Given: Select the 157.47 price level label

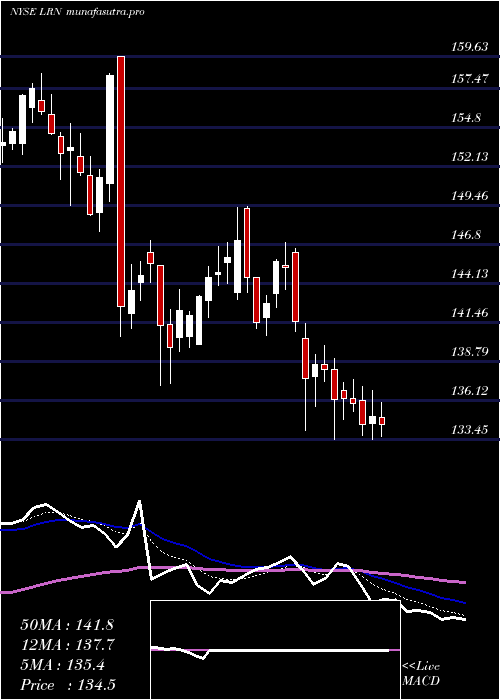Looking at the screenshot, I should click(469, 79).
